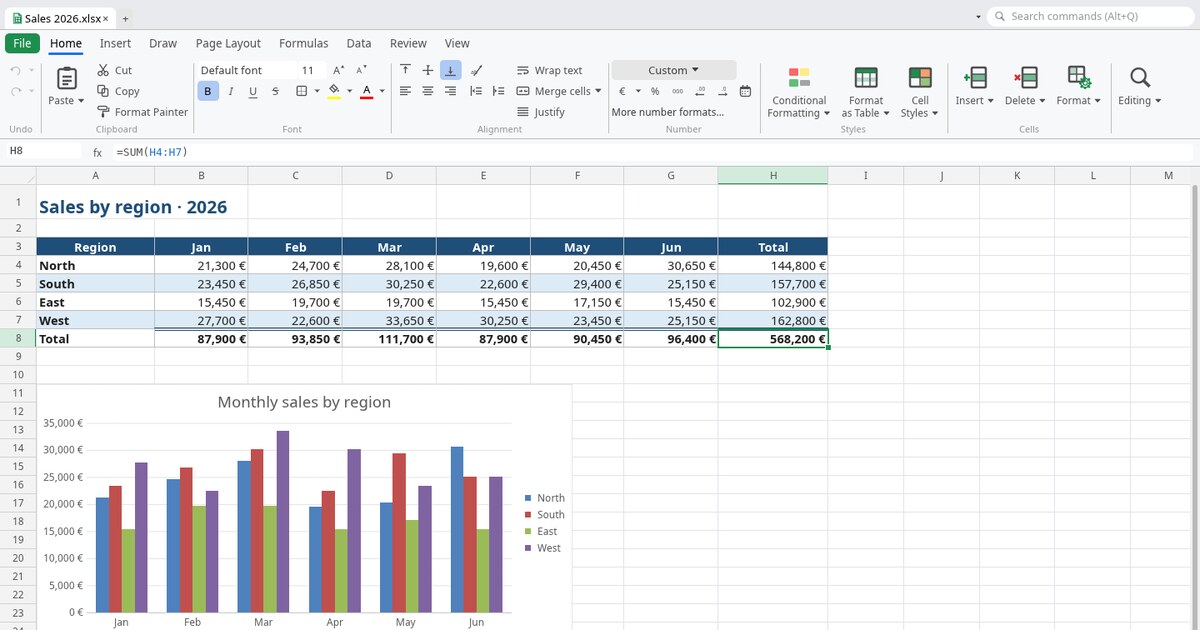Toggle italic formatting
The image size is (1200, 630).
click(x=231, y=91)
